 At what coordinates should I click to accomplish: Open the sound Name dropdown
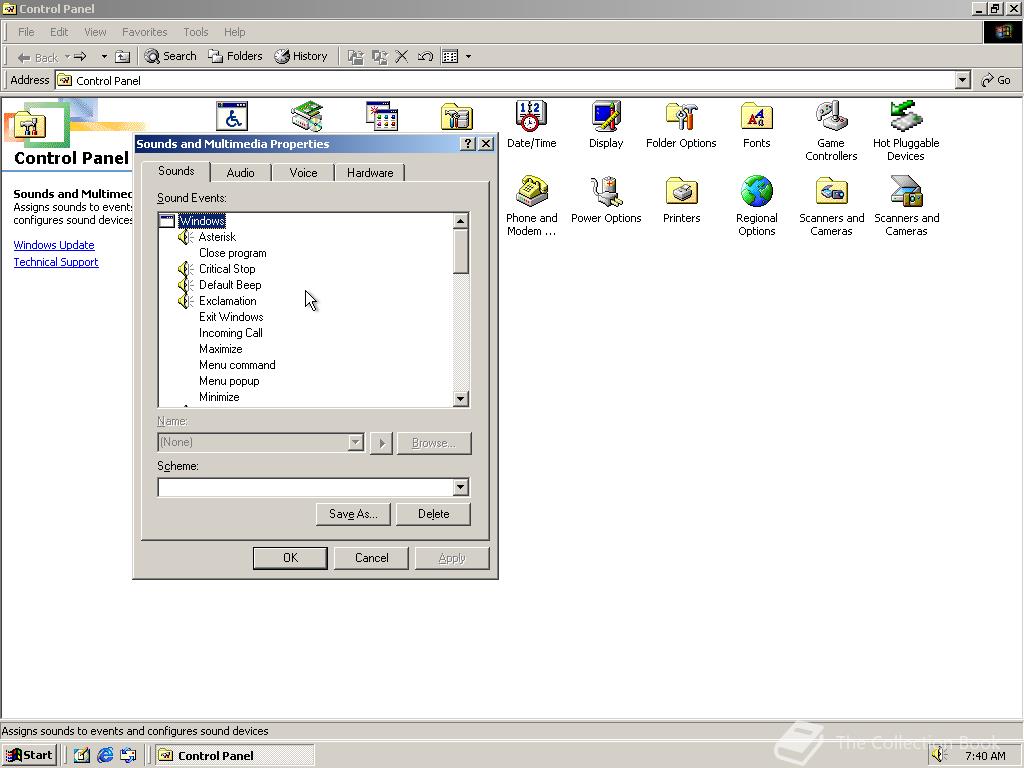[355, 443]
